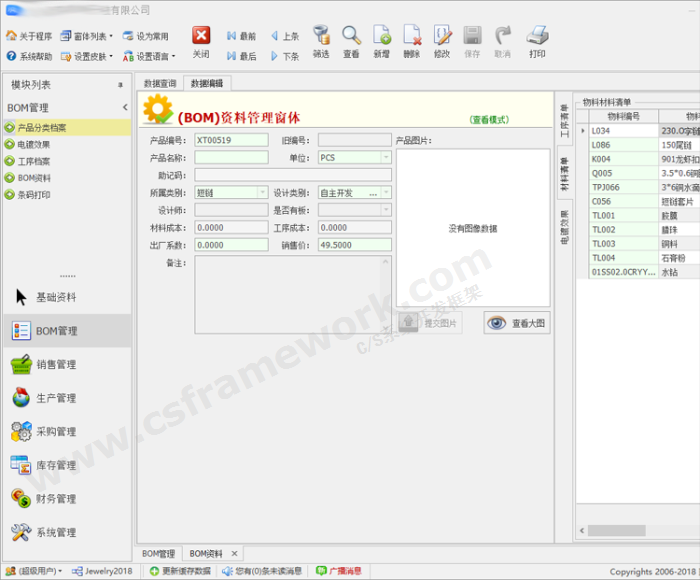Switch to the 数据查询 tab
This screenshot has width=700, height=580.
click(160, 83)
